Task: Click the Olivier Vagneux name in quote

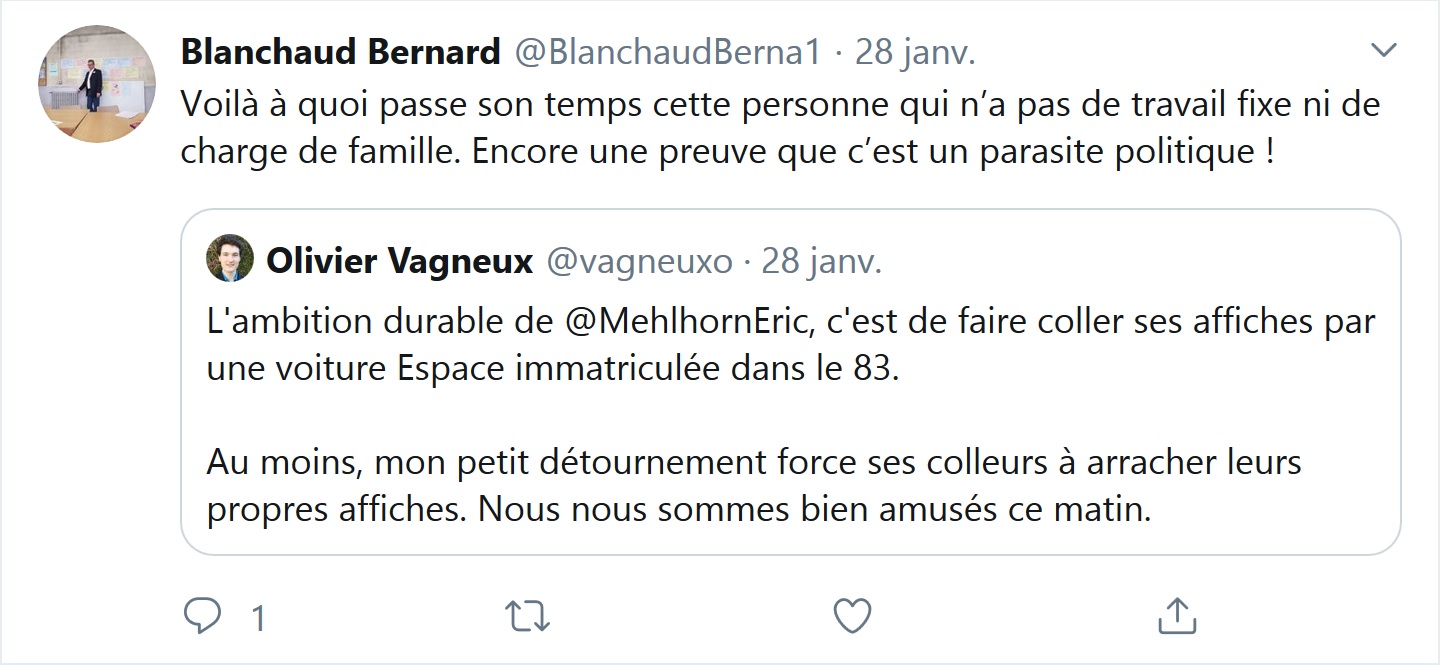Action: (x=399, y=262)
